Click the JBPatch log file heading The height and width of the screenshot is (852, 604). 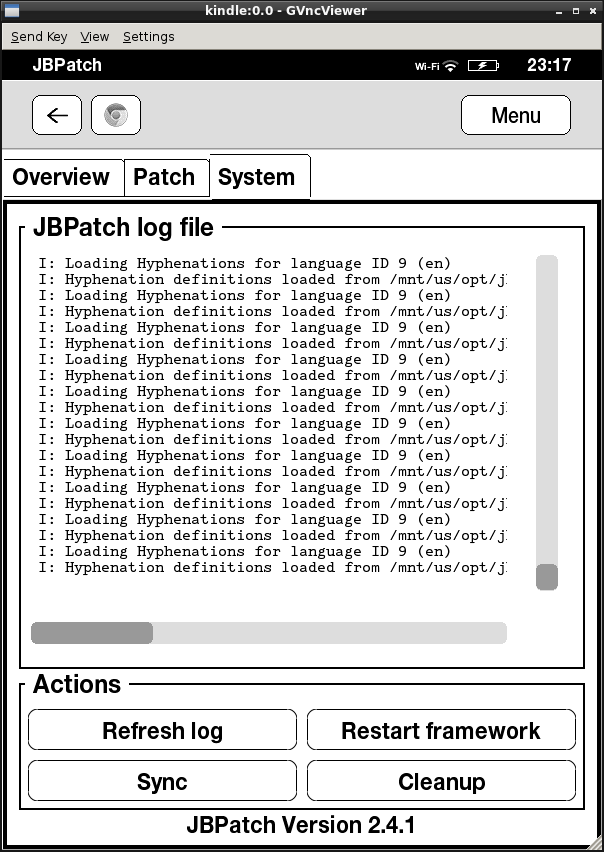click(123, 227)
